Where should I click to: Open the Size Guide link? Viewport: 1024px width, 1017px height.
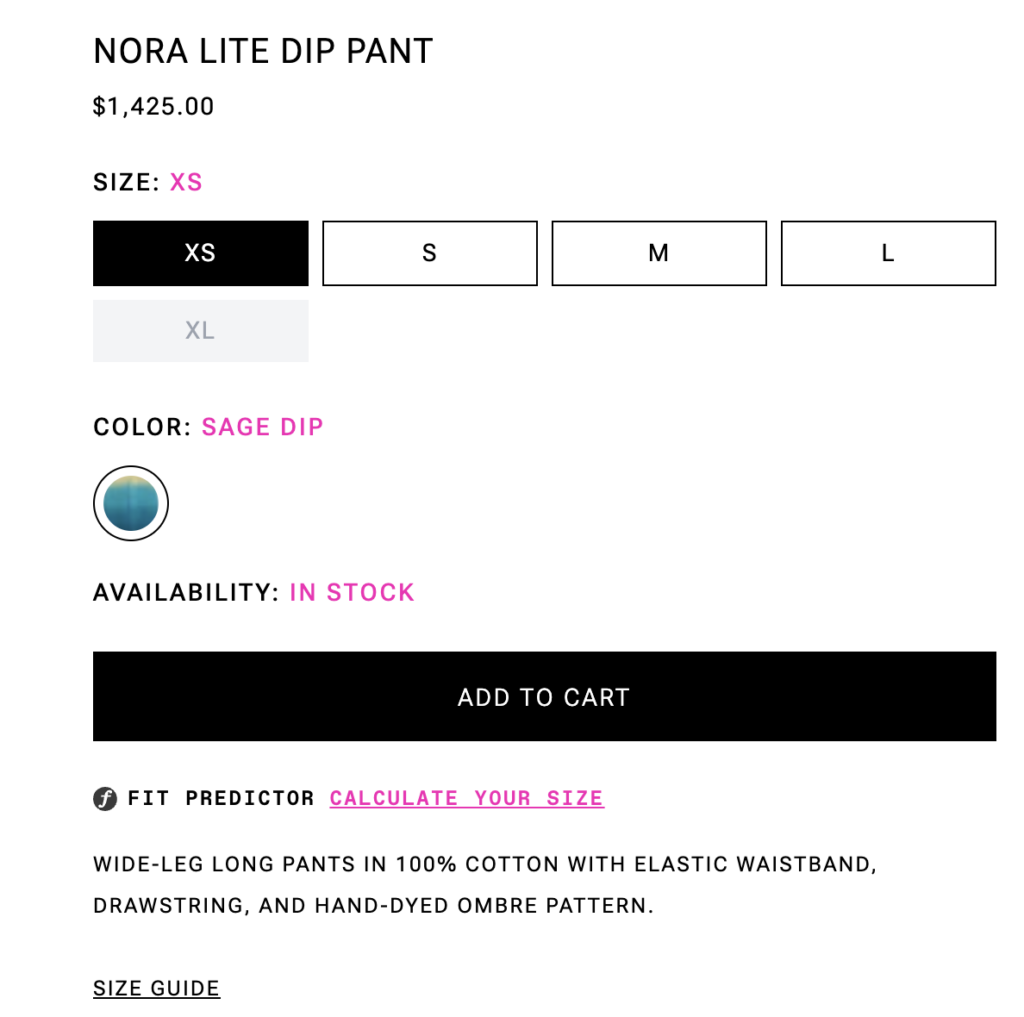coord(156,988)
